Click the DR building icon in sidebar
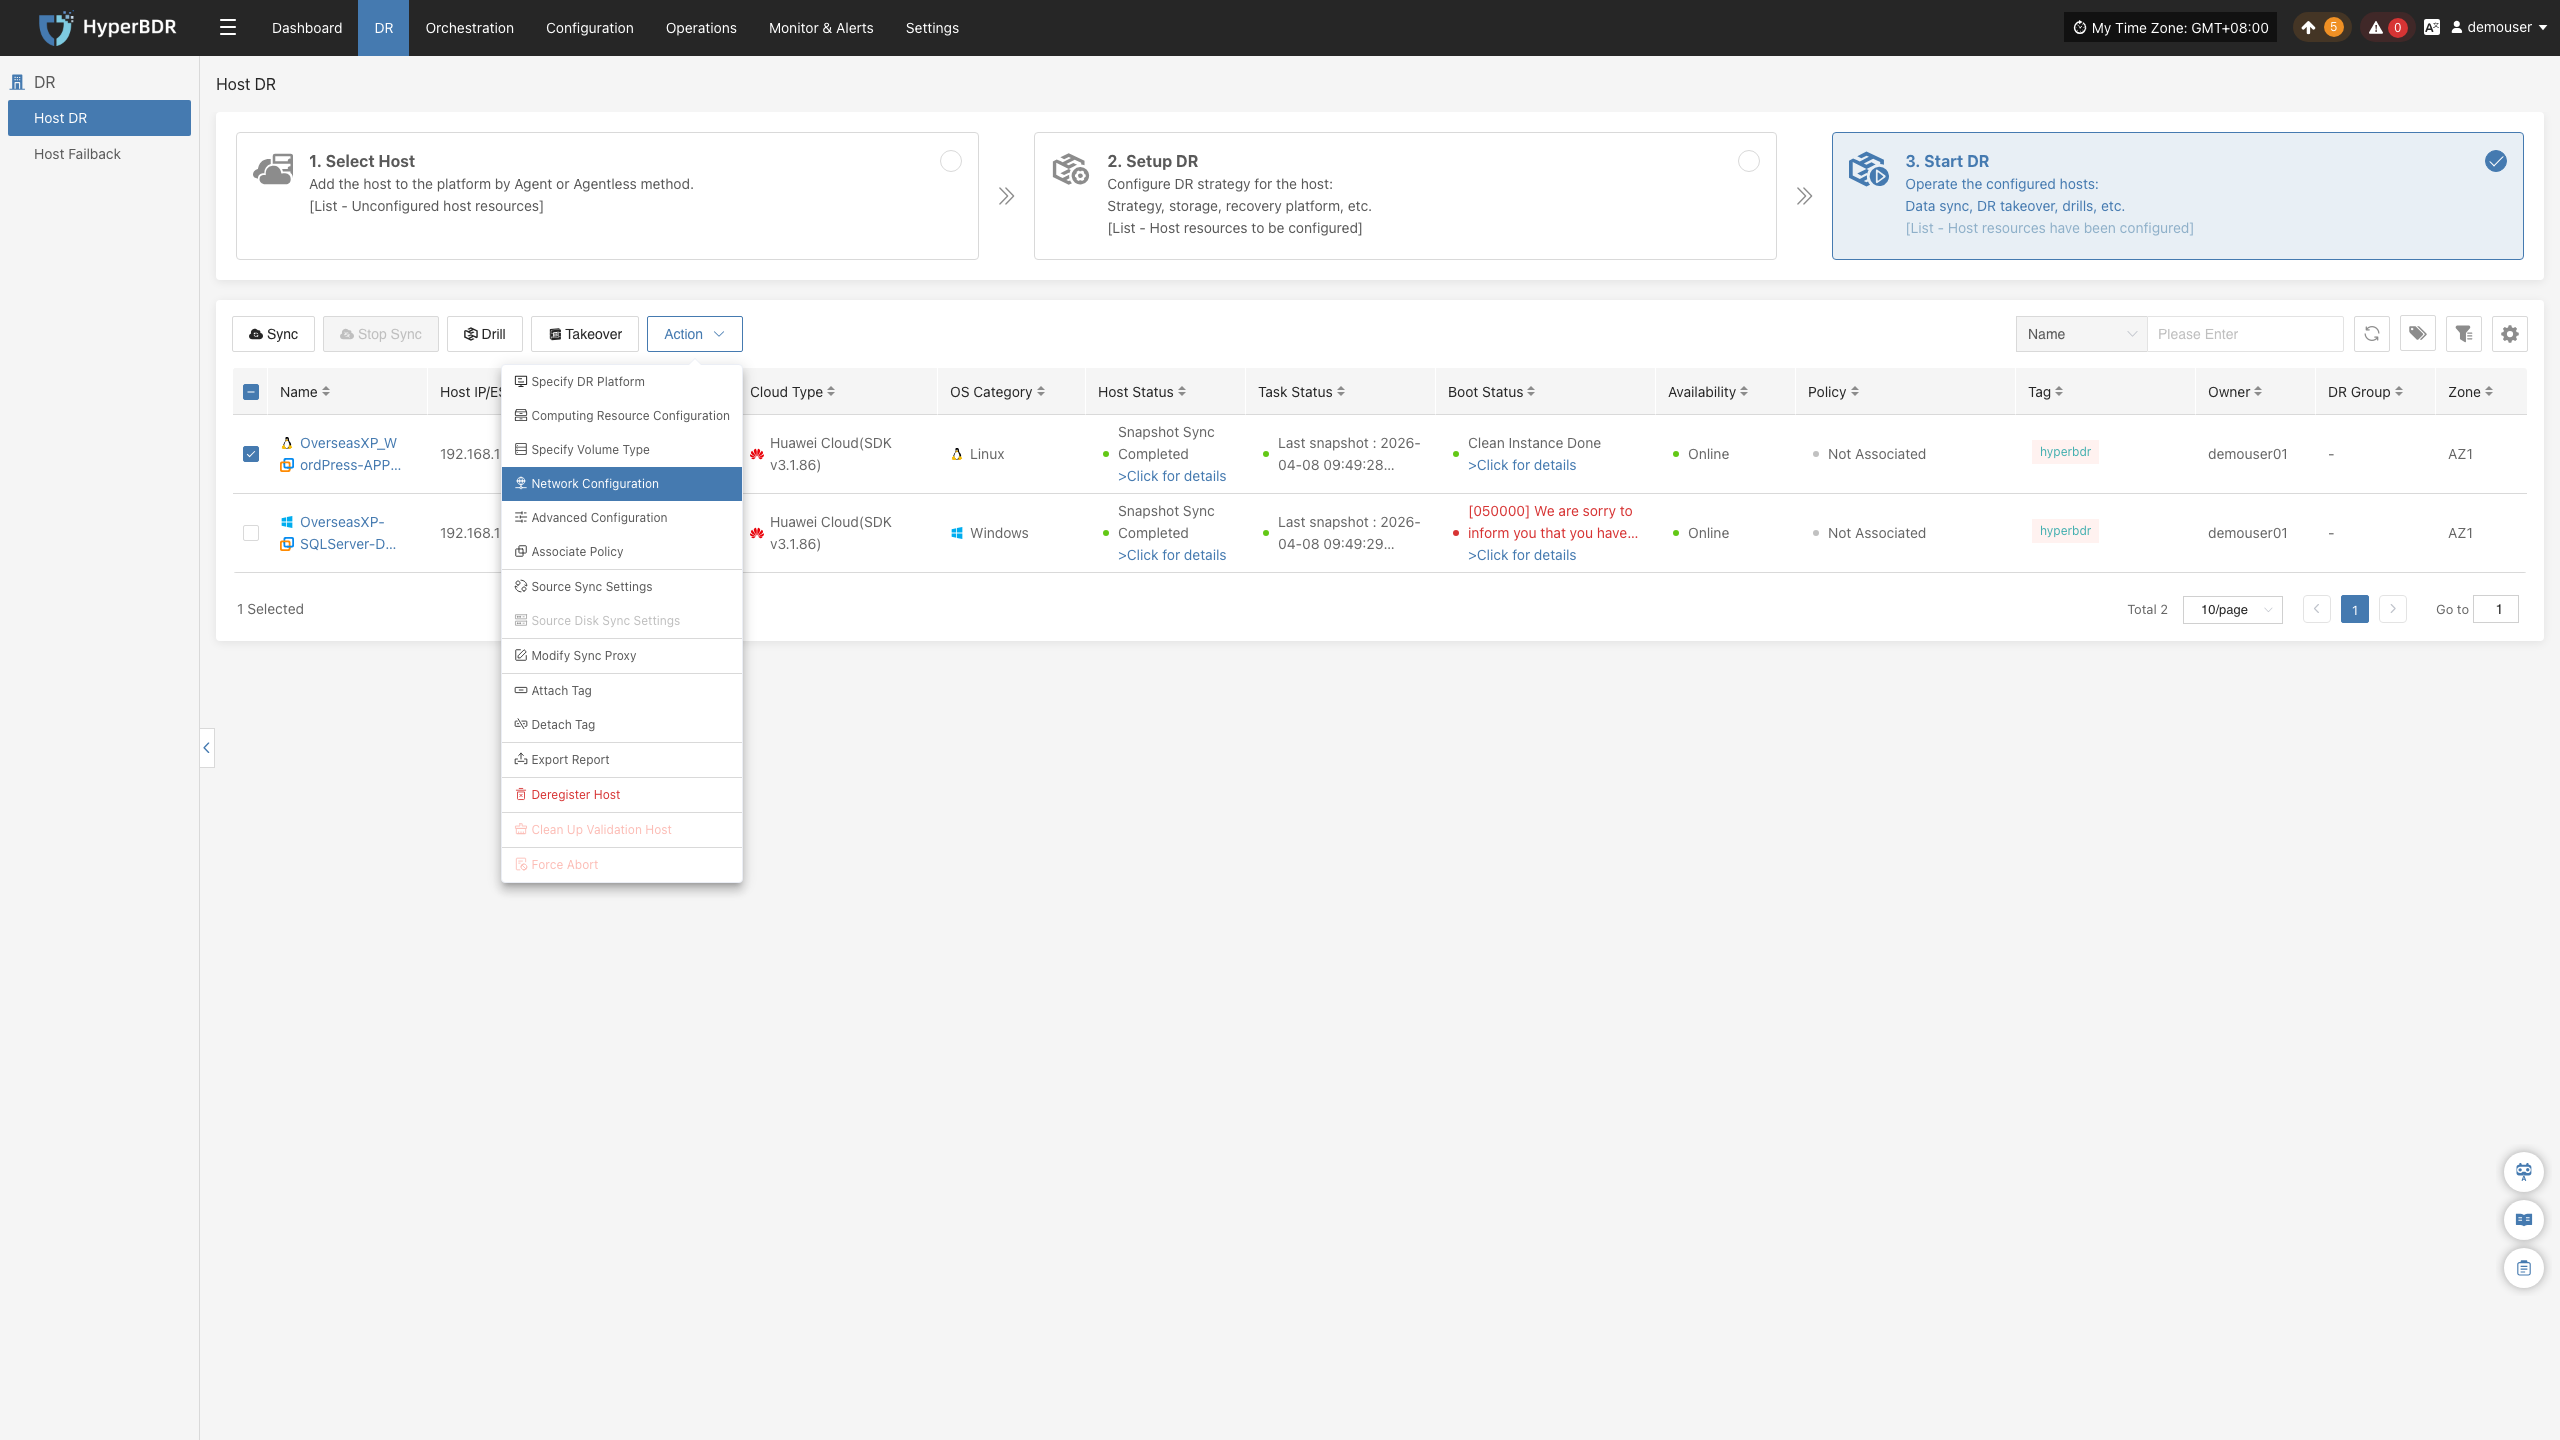 click(x=17, y=82)
